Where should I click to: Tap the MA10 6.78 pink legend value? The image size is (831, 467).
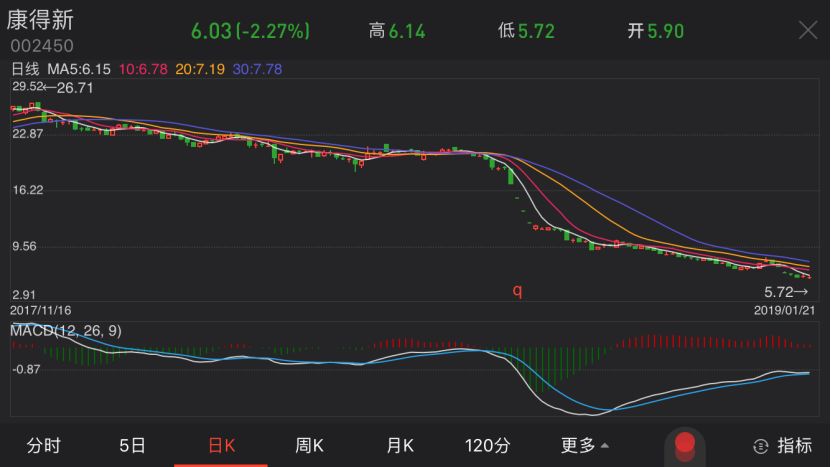pos(143,69)
